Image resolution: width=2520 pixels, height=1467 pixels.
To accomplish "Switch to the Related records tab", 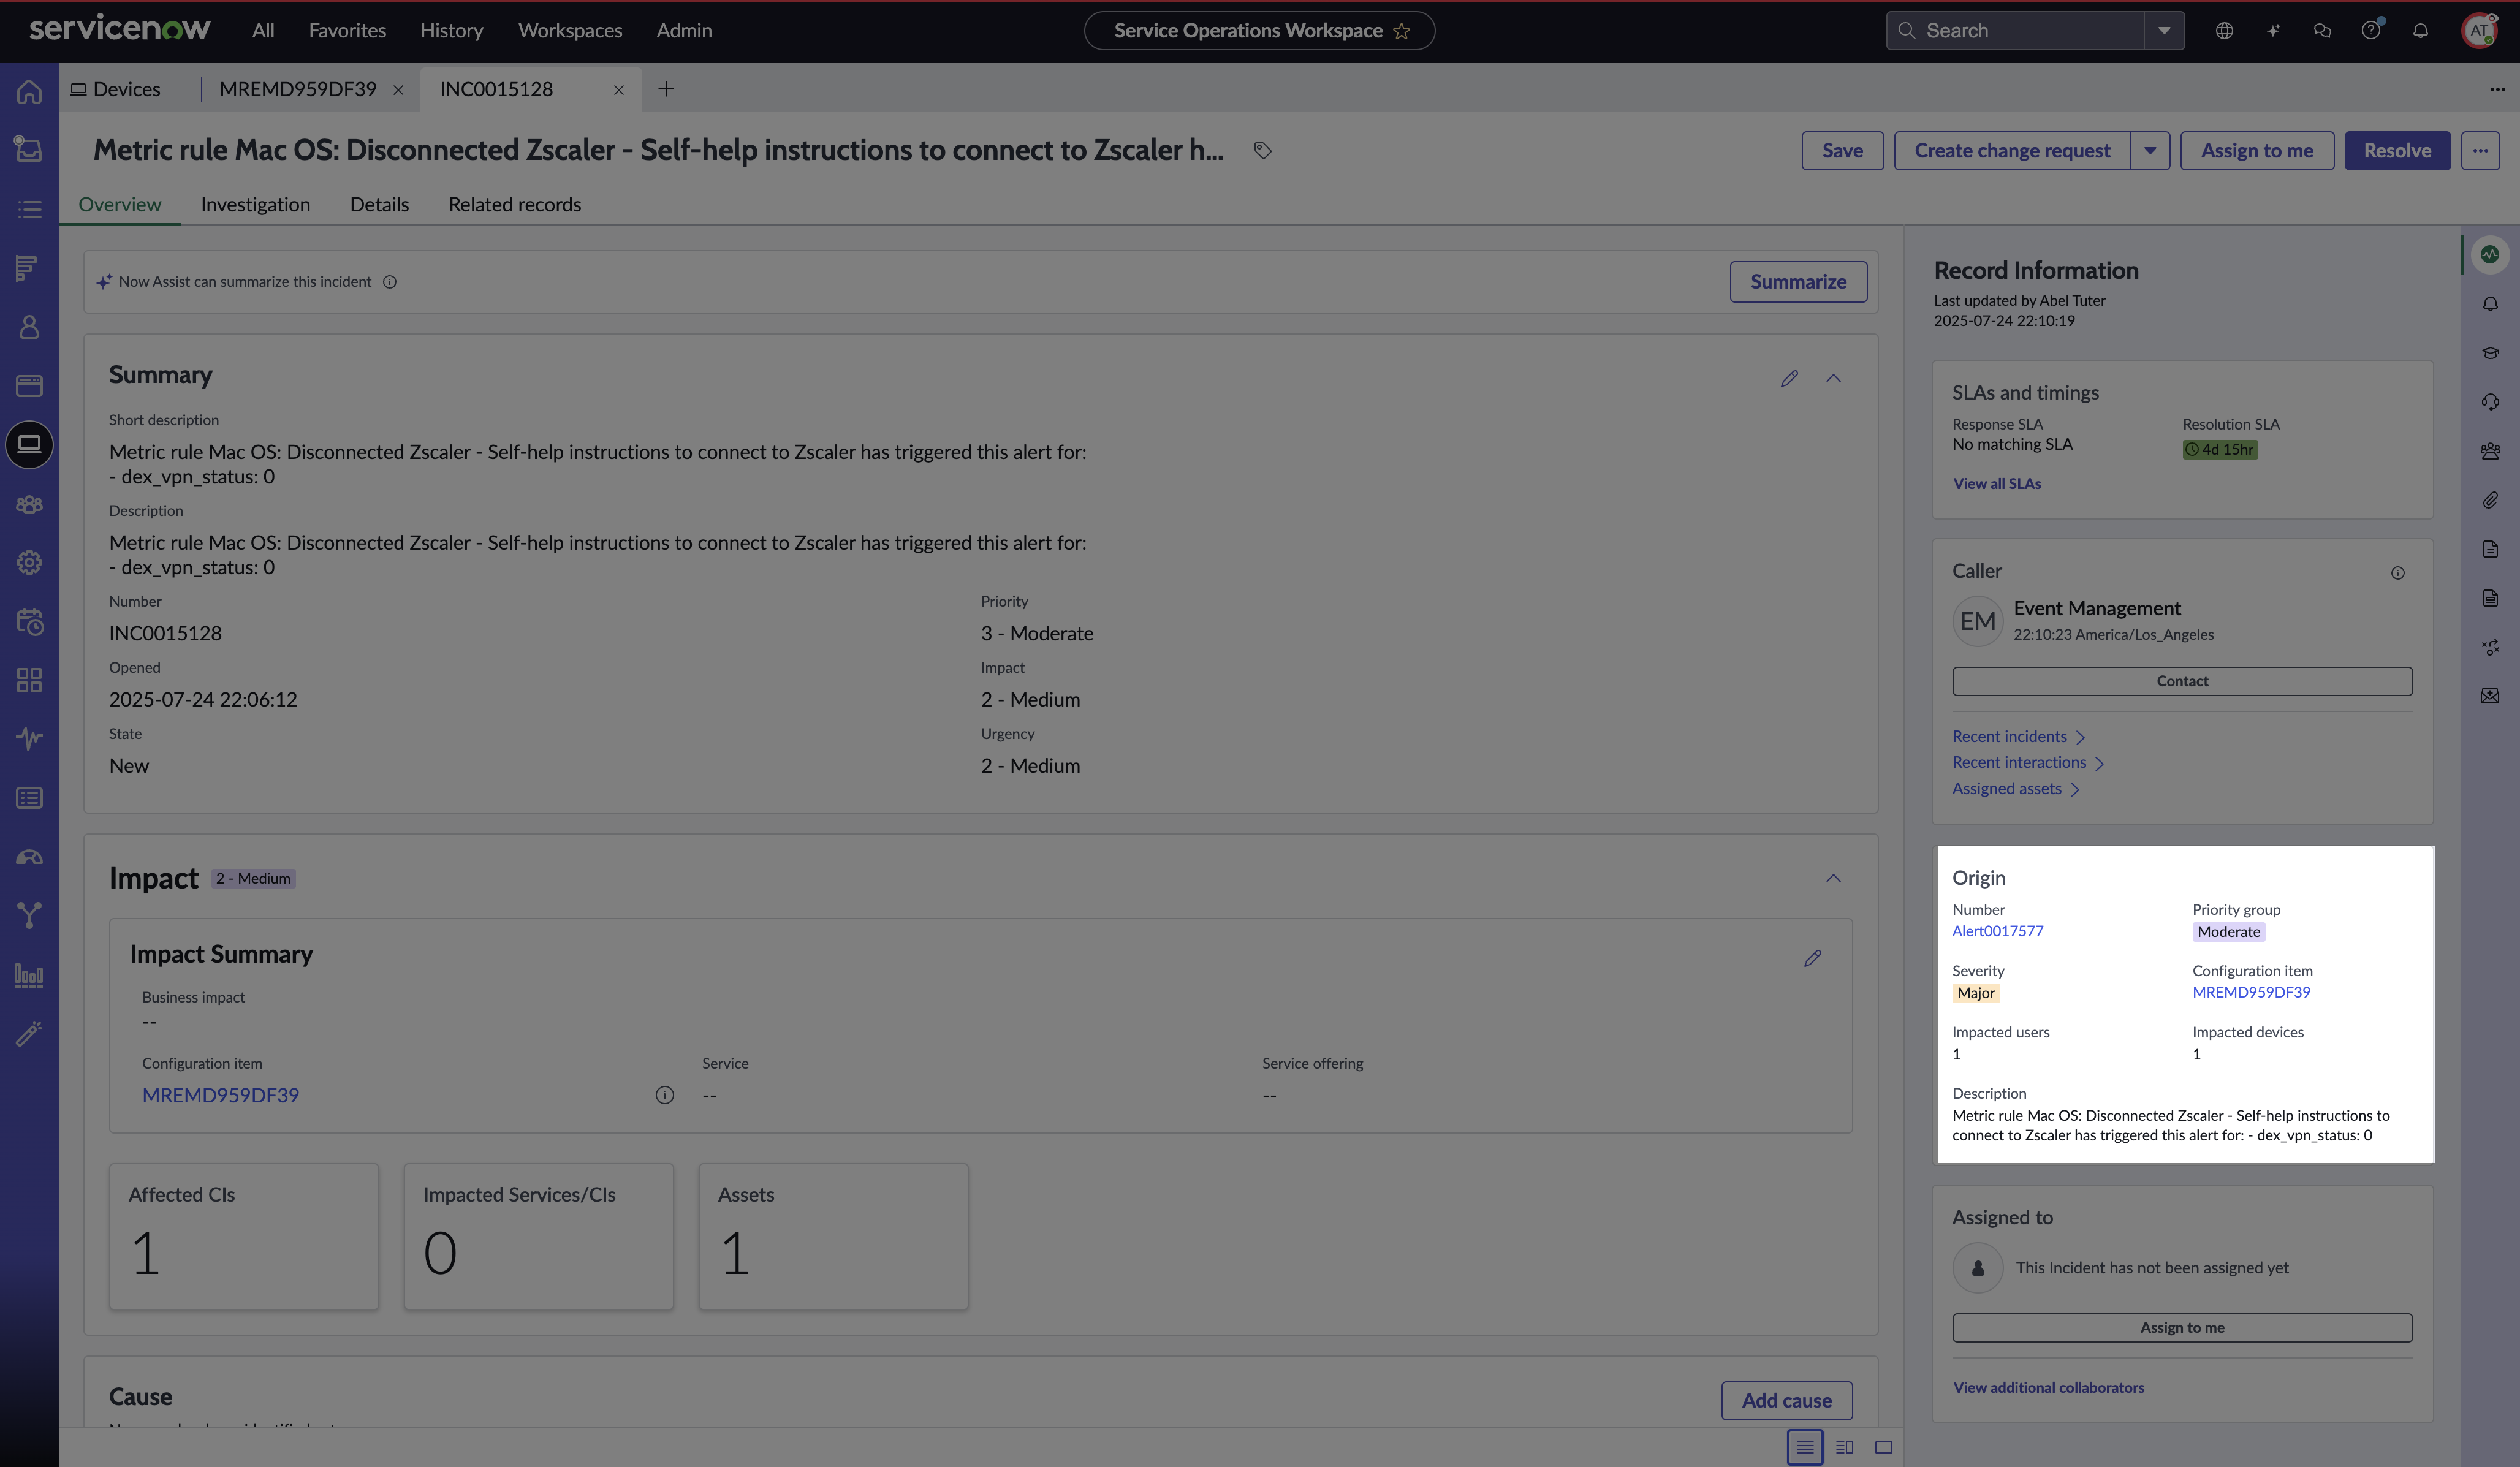I will [514, 205].
